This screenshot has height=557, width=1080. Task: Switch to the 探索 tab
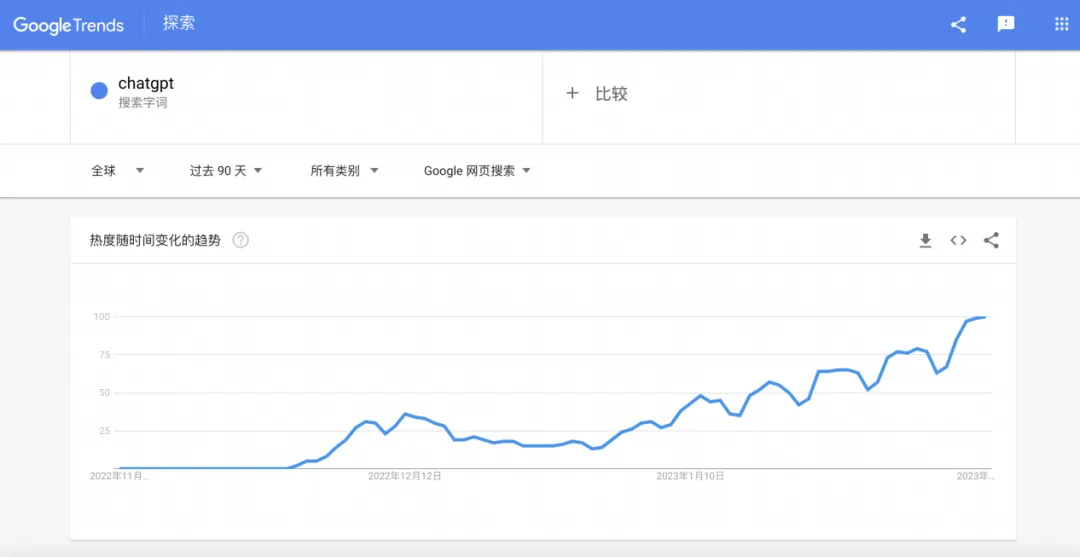(179, 23)
